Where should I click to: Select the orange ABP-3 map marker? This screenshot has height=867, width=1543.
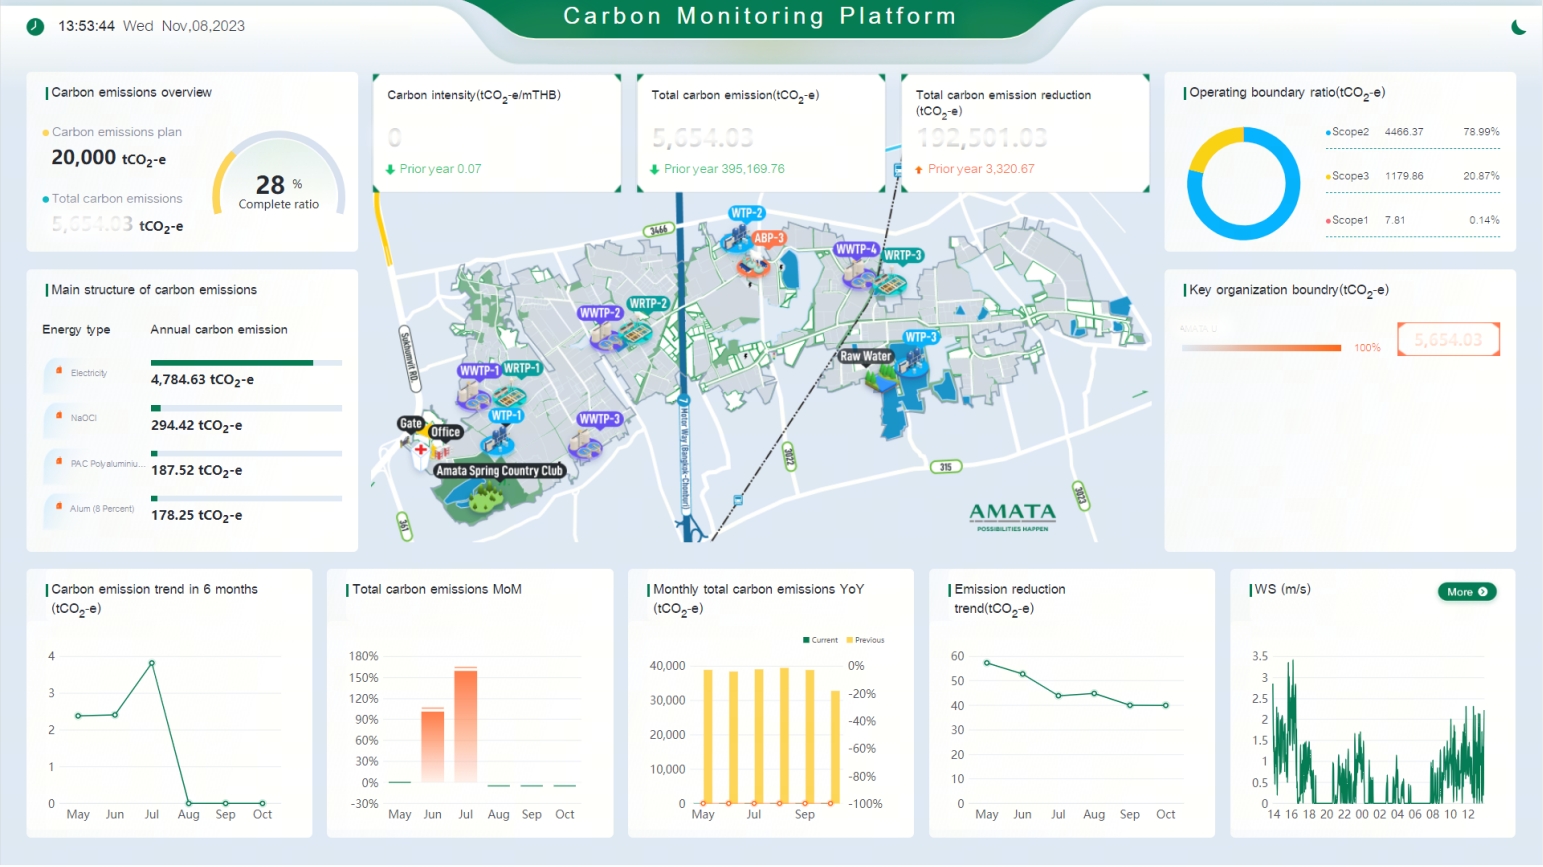point(767,239)
